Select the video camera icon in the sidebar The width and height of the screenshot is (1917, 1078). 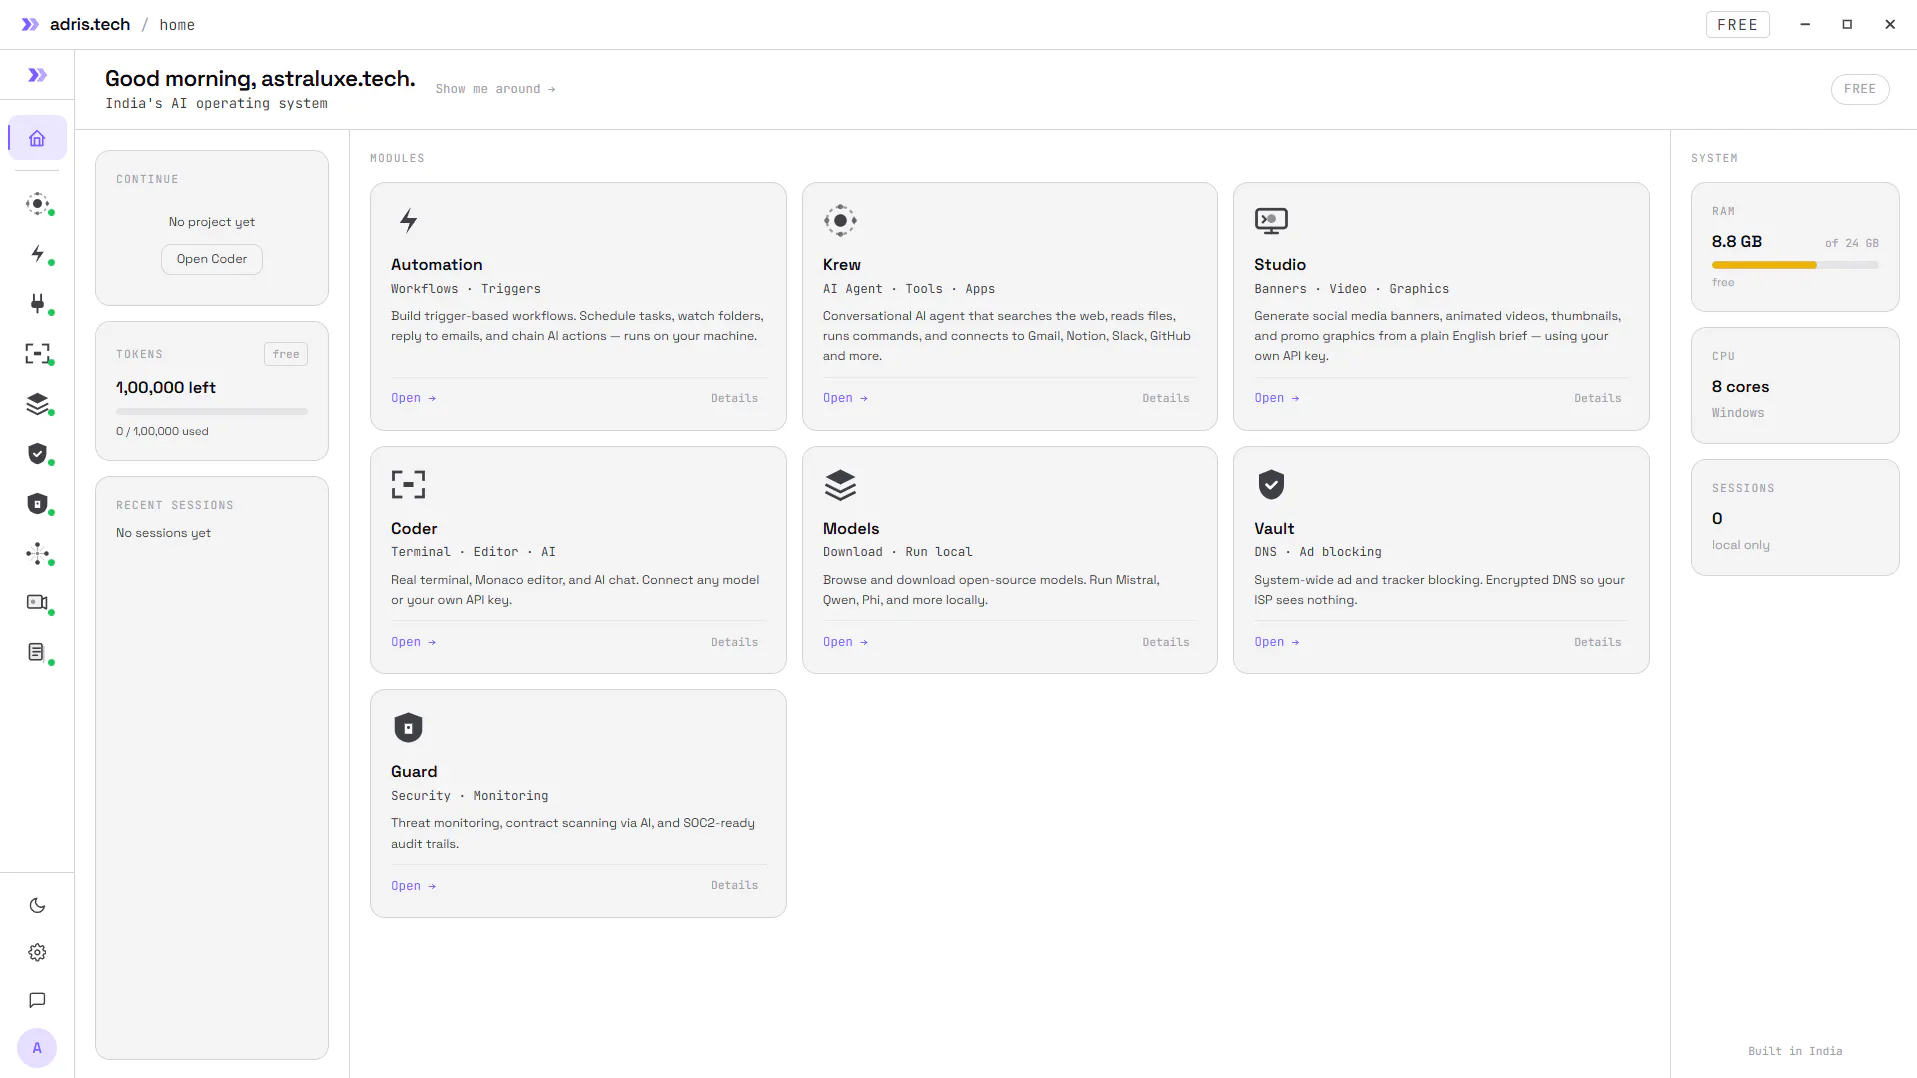click(x=37, y=602)
